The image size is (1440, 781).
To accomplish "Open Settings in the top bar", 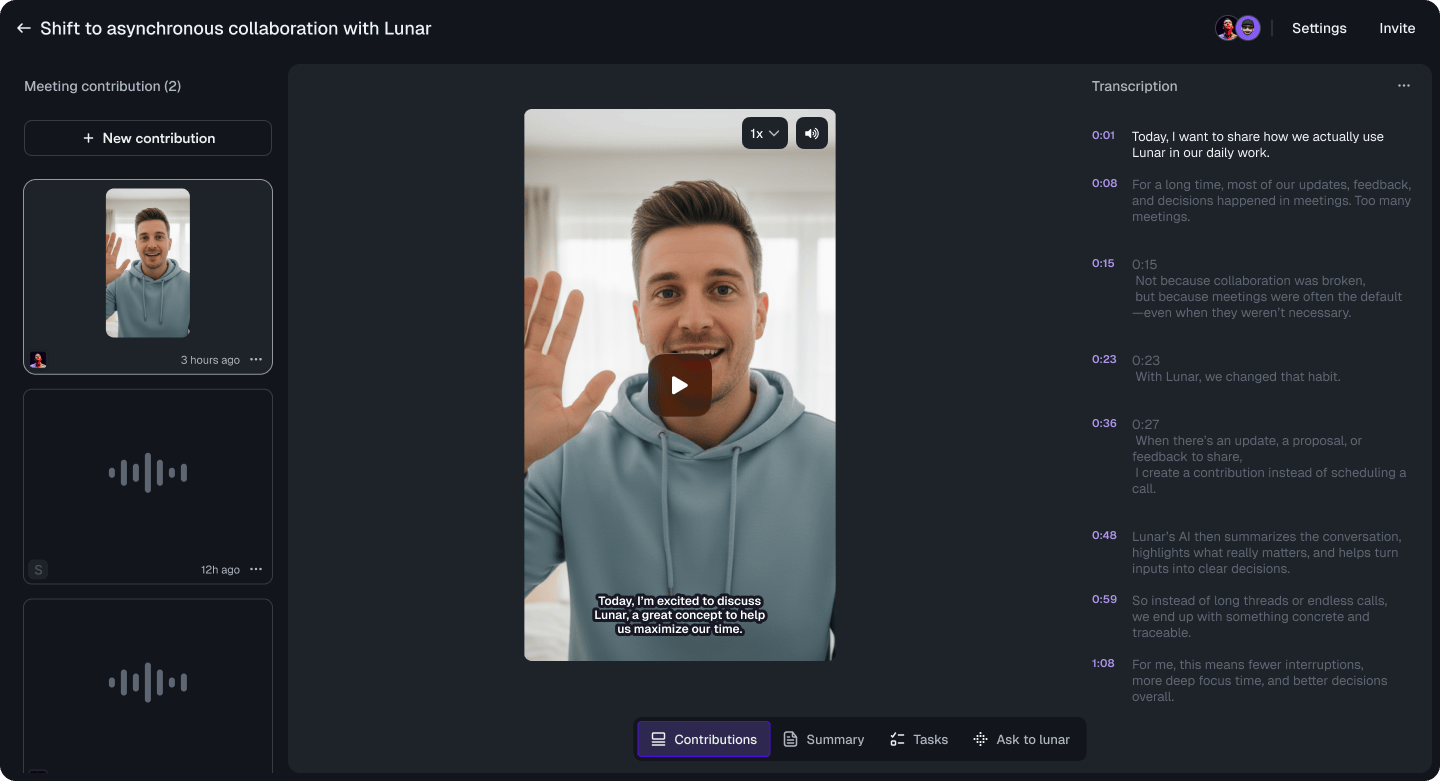I will [x=1319, y=28].
